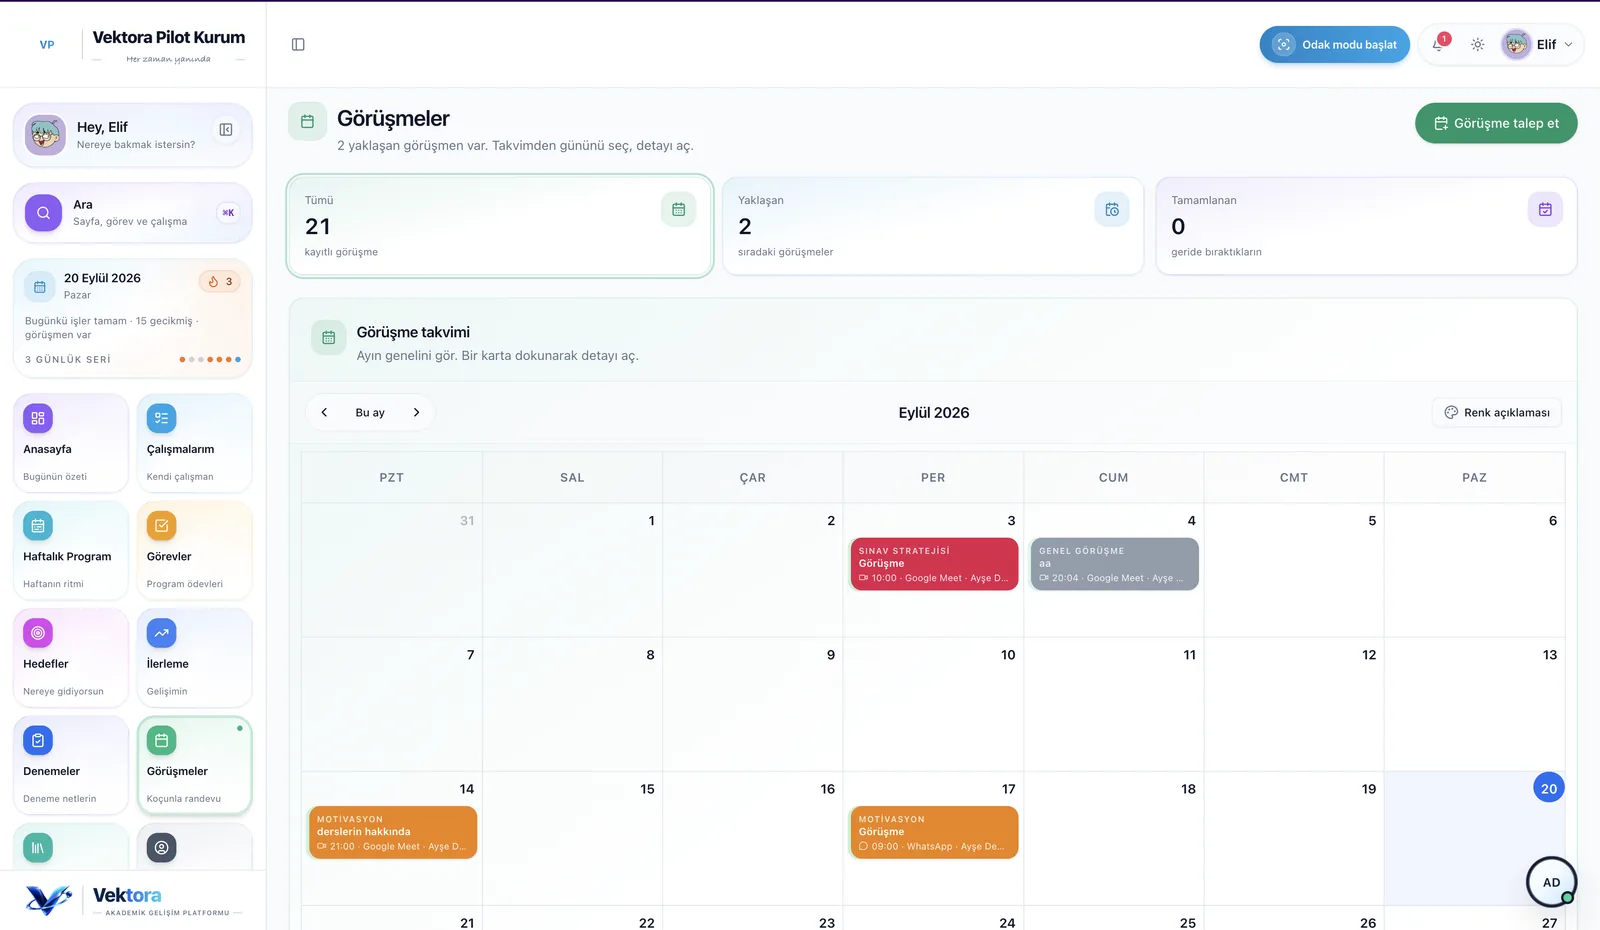
Task: Click the AD floating avatar button
Action: [1551, 882]
